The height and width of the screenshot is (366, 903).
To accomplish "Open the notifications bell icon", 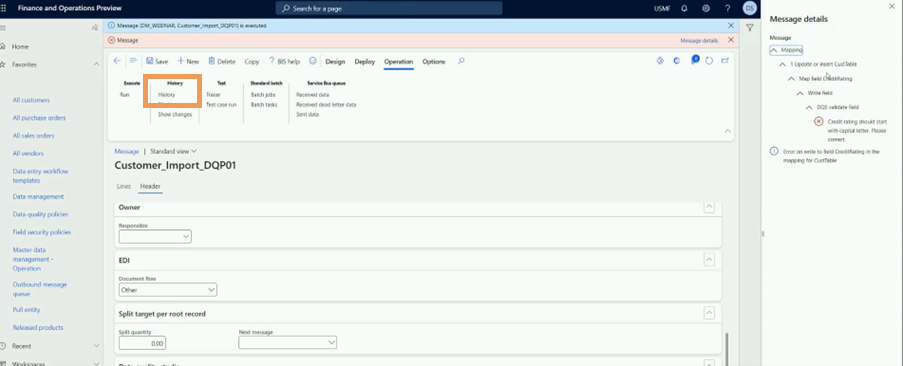I will click(x=684, y=8).
